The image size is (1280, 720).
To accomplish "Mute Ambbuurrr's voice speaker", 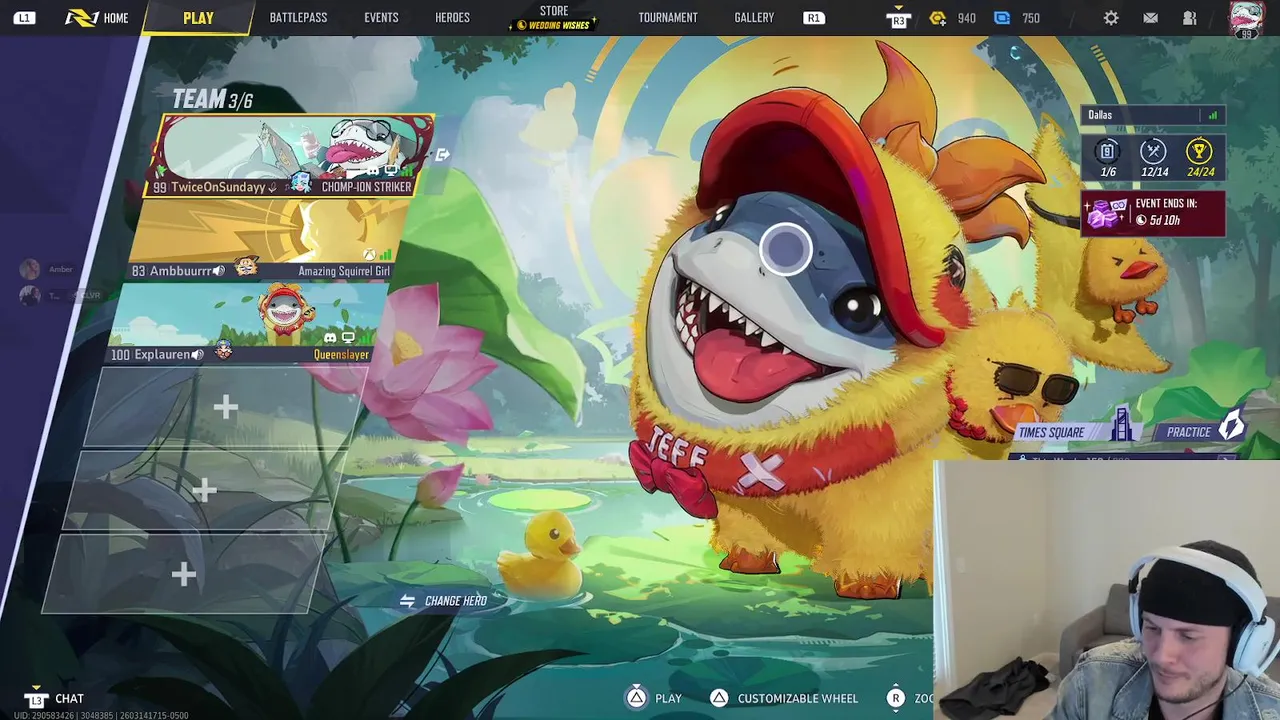I will click(218, 271).
